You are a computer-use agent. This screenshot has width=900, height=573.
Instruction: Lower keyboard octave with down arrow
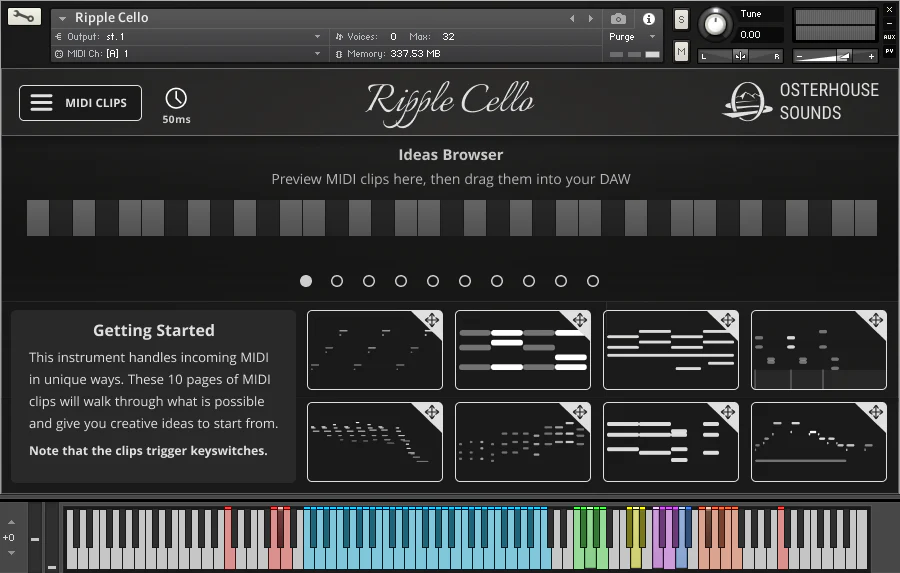tap(11, 553)
